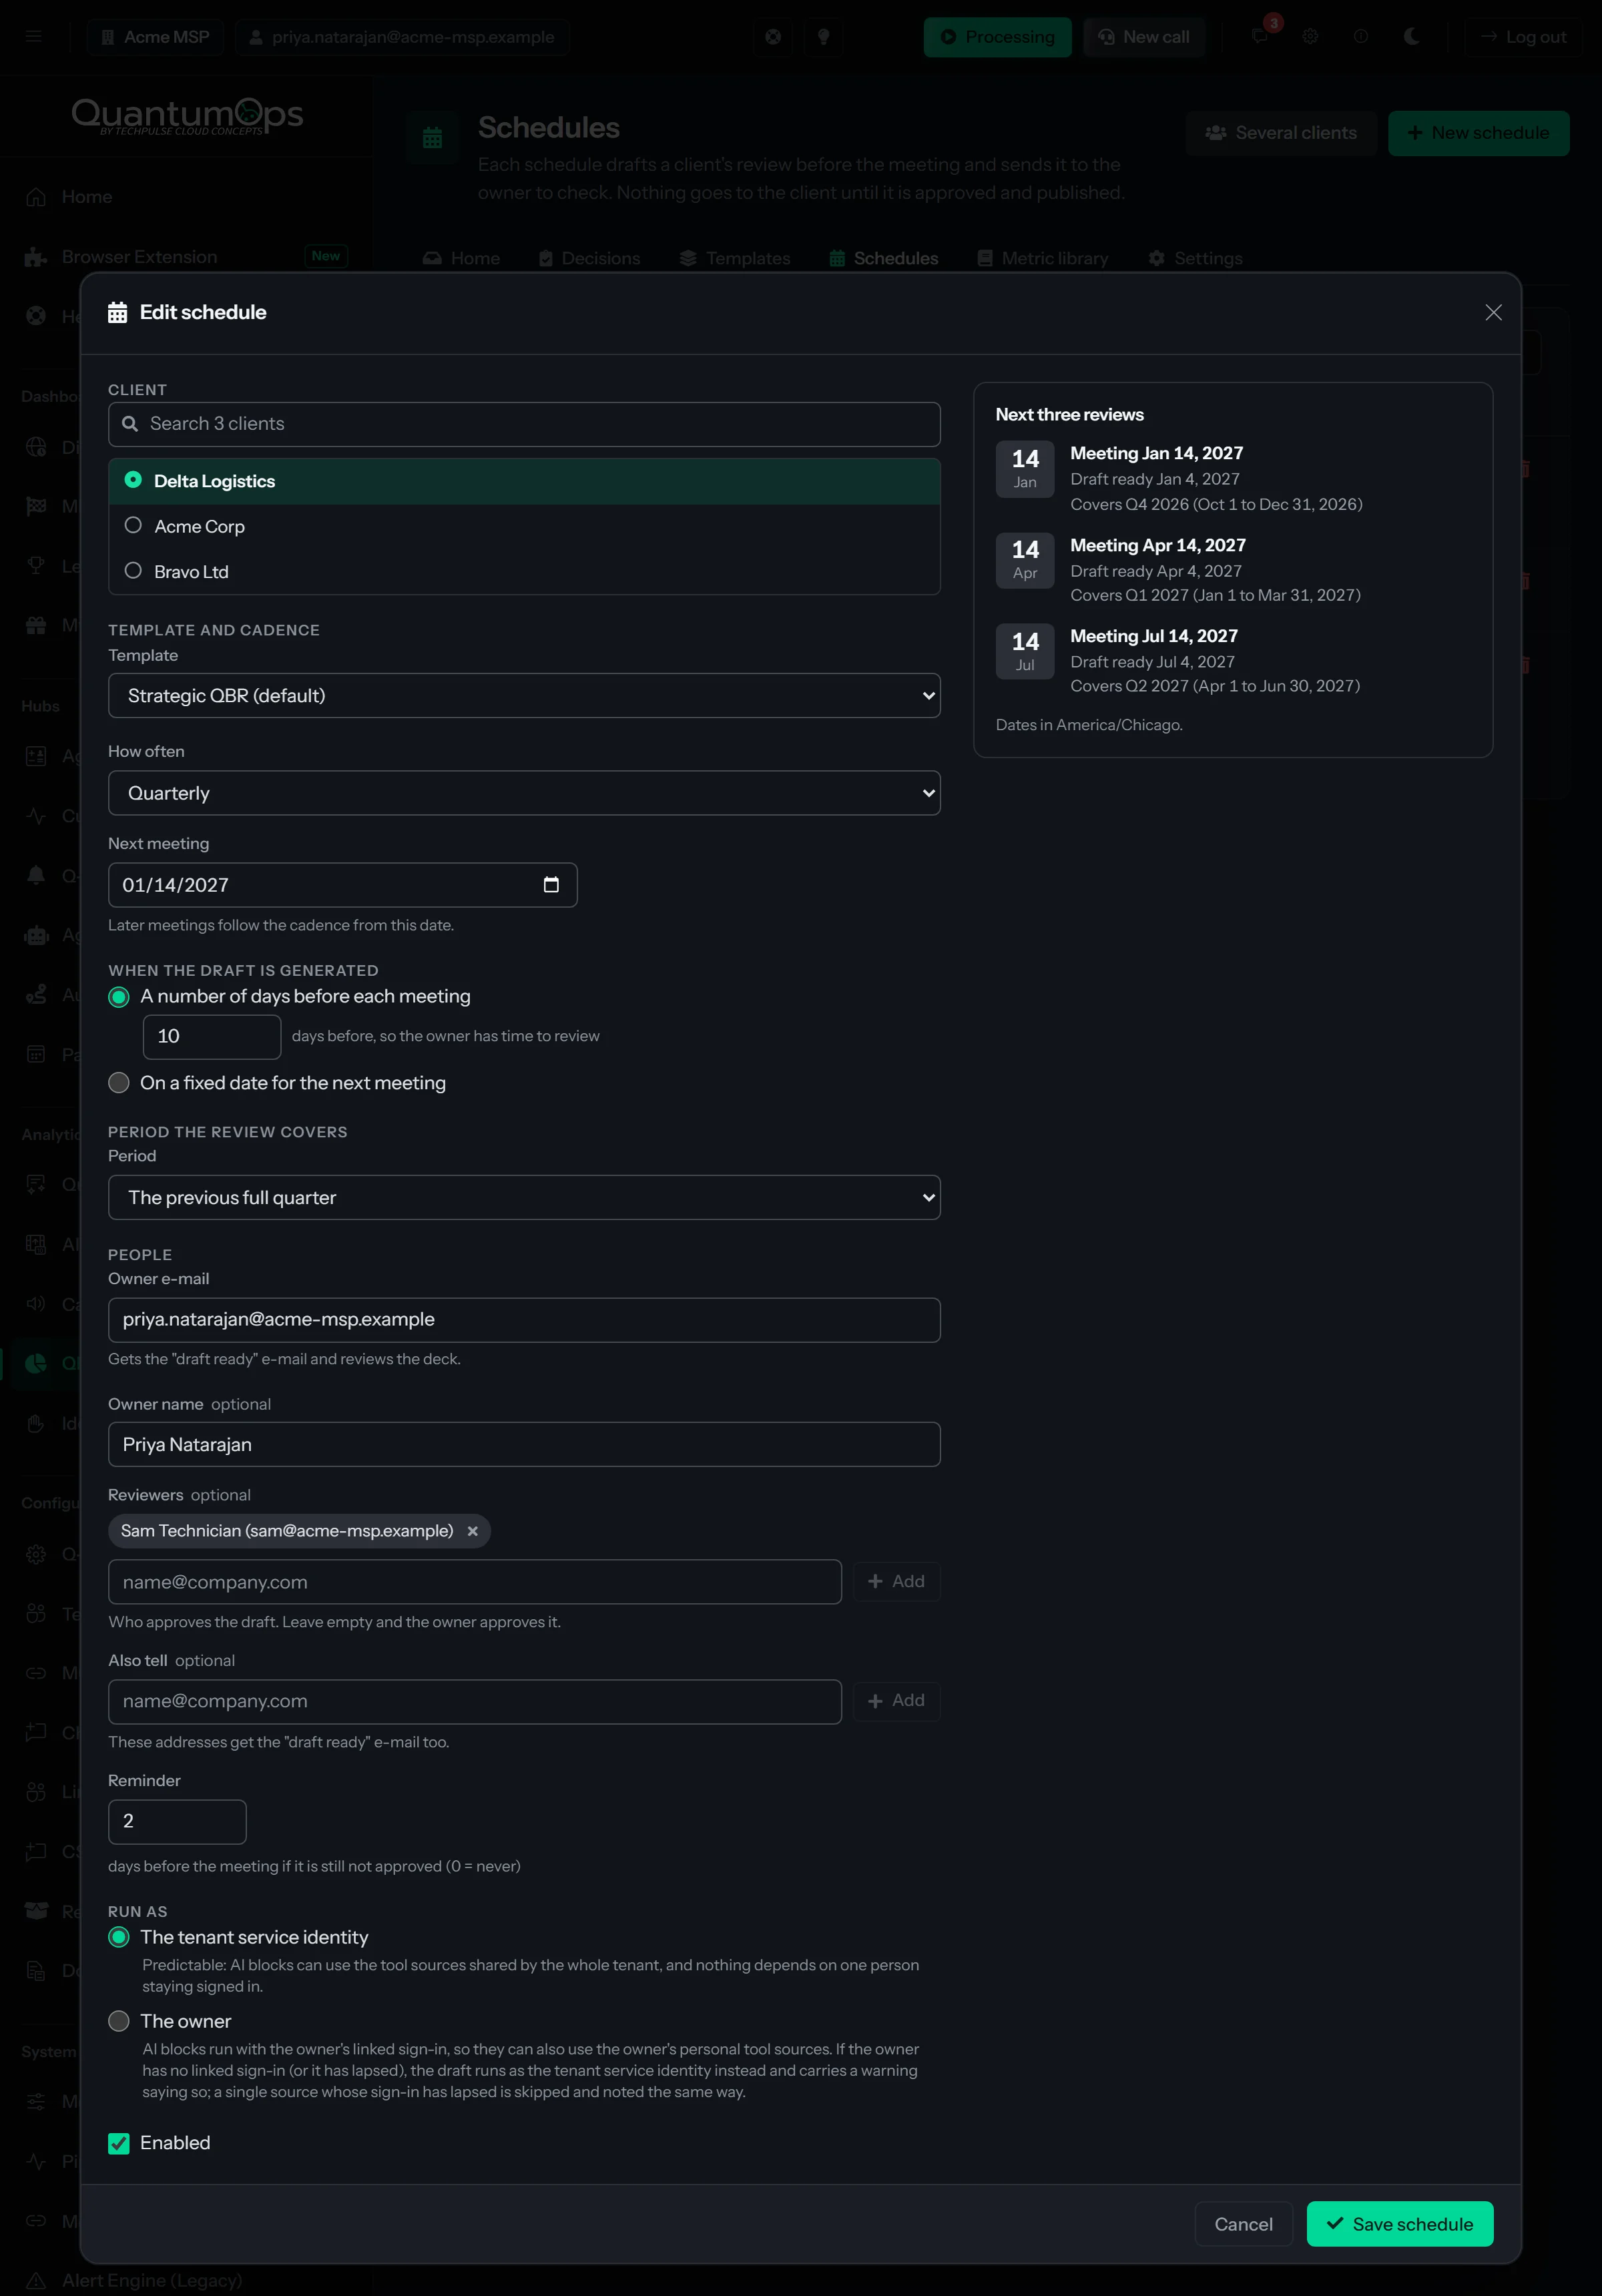Click the Reminder days number field
Image resolution: width=1602 pixels, height=2296 pixels.
point(177,1822)
